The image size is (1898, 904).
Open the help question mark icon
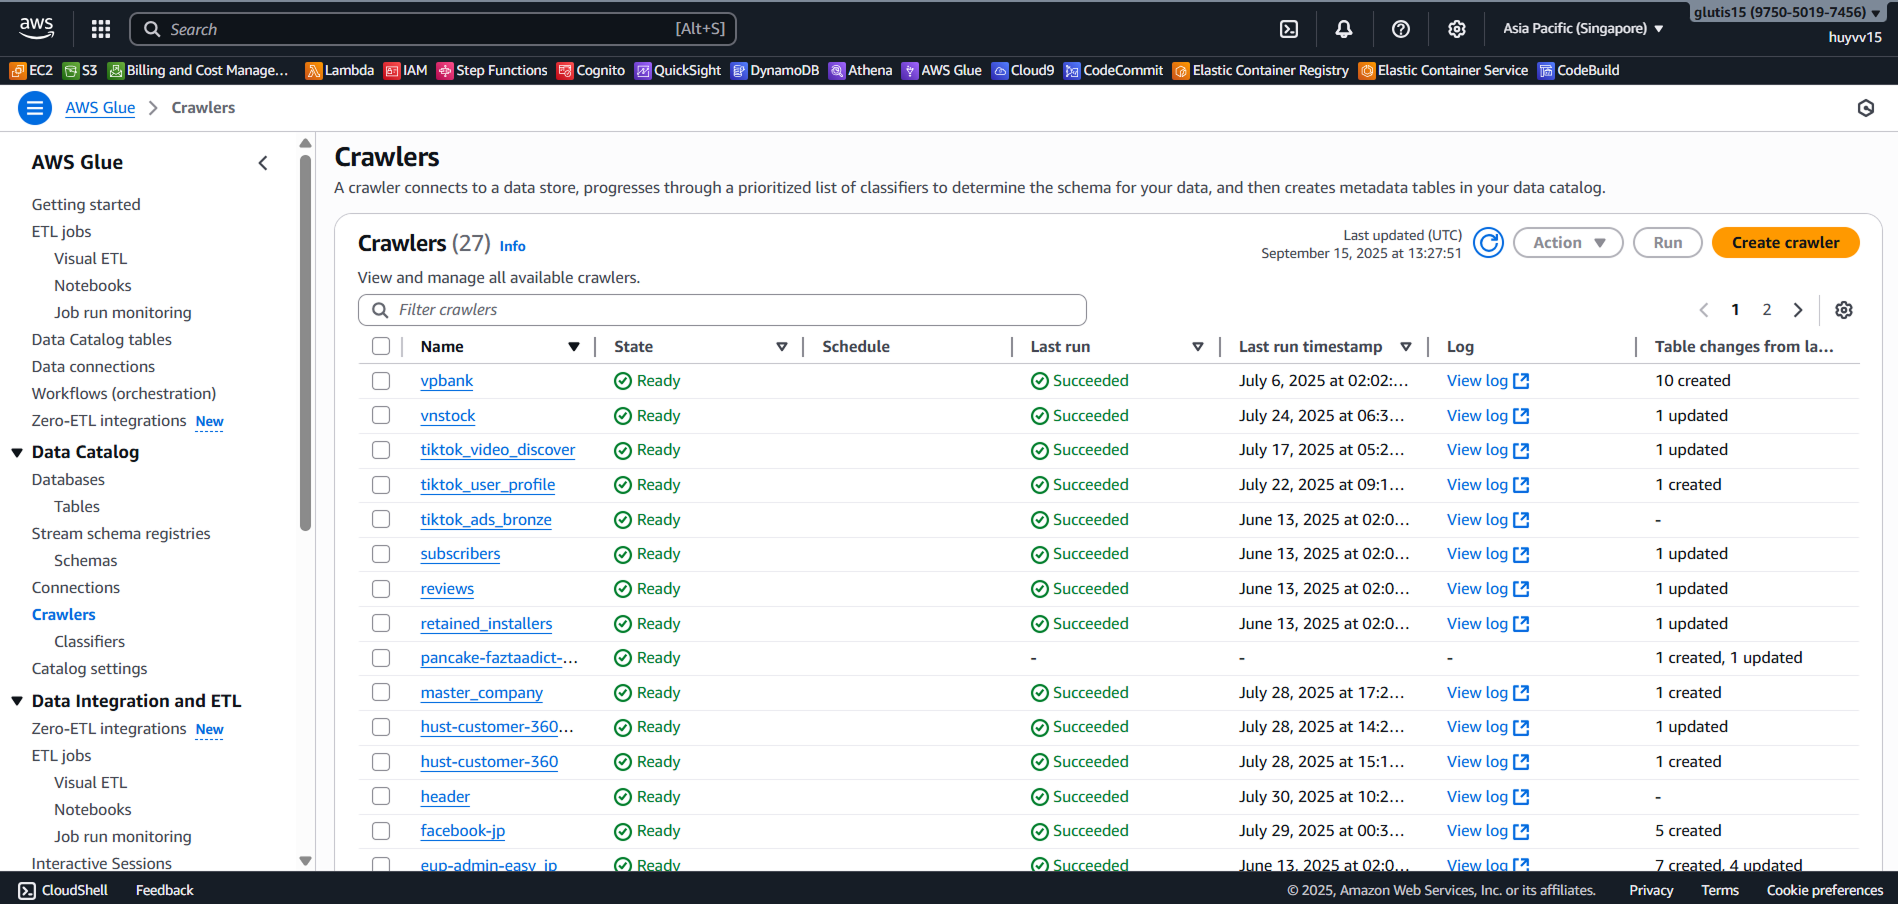point(1400,29)
